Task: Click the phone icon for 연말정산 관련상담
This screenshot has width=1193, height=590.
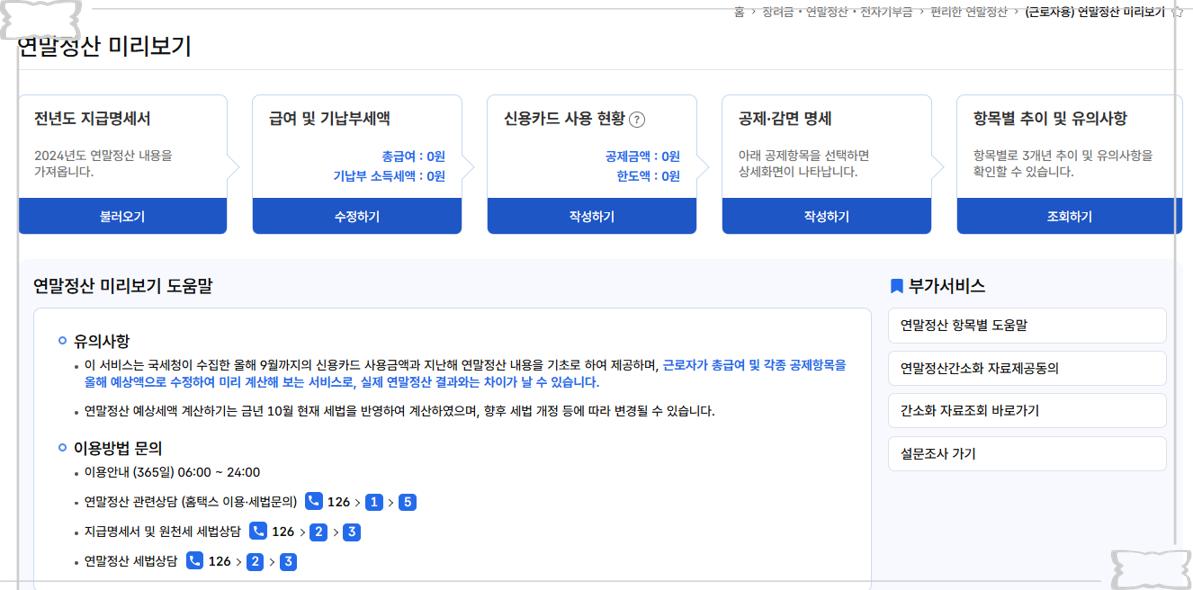Action: 315,502
